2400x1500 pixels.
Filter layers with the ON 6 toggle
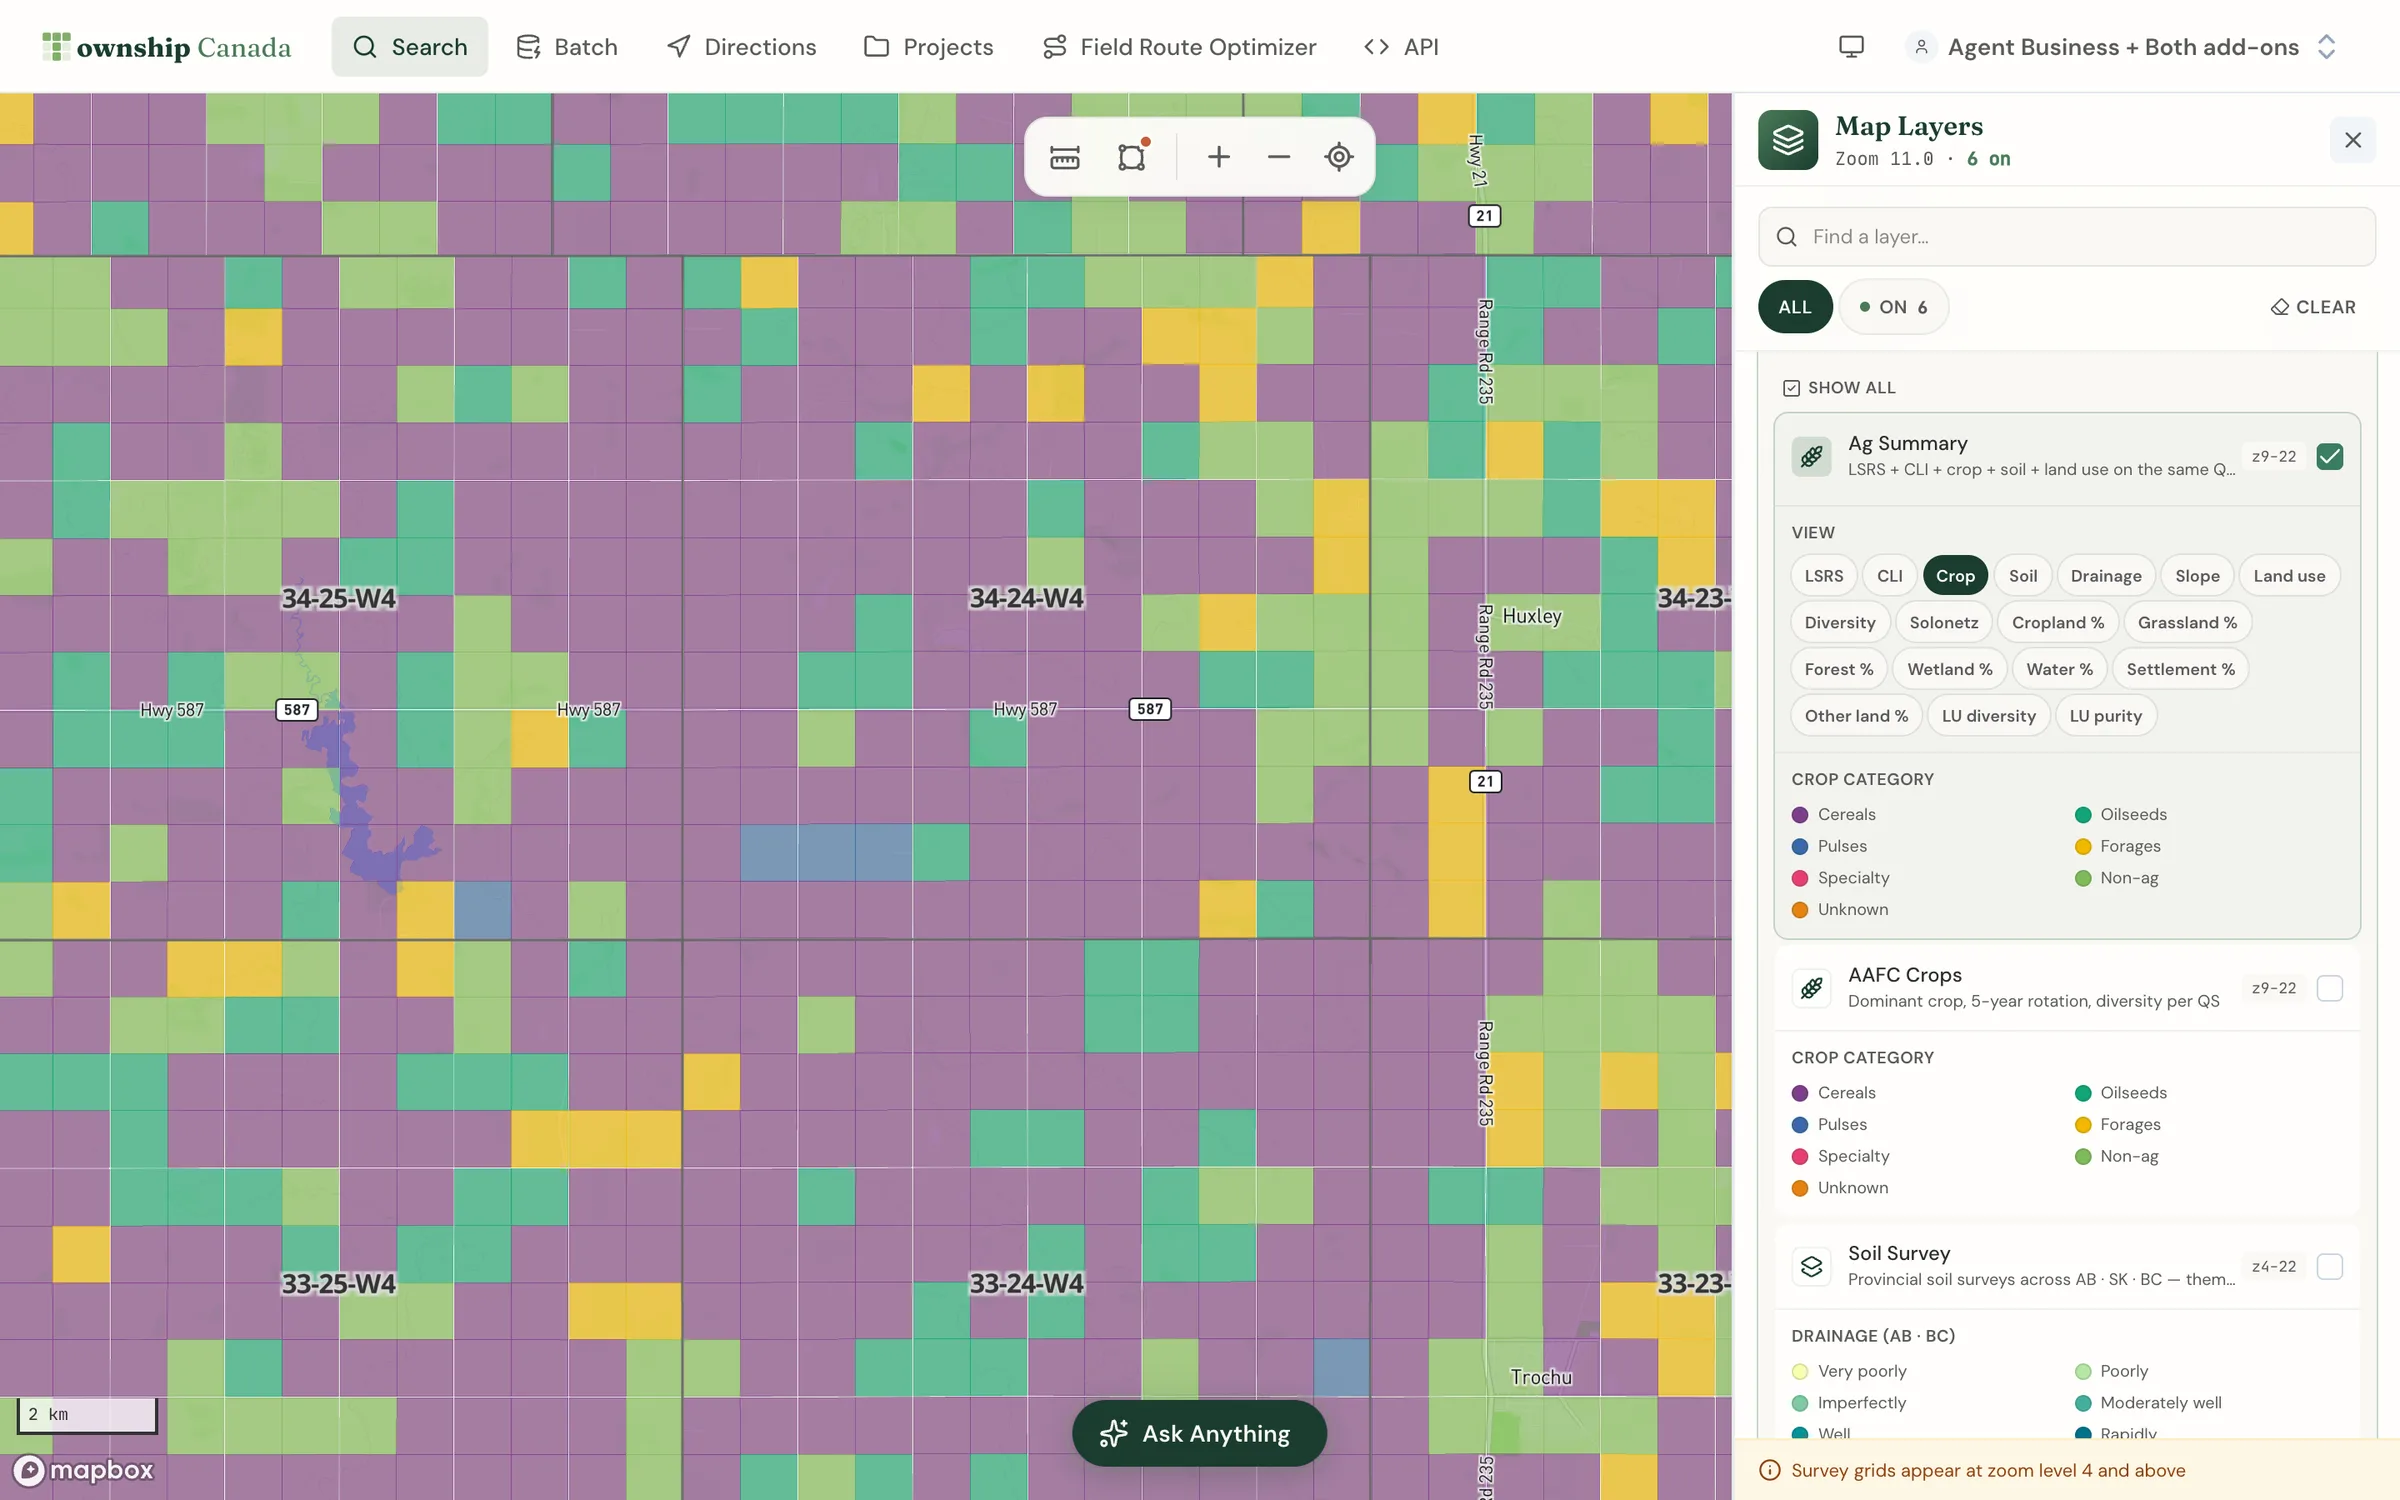coord(1893,307)
